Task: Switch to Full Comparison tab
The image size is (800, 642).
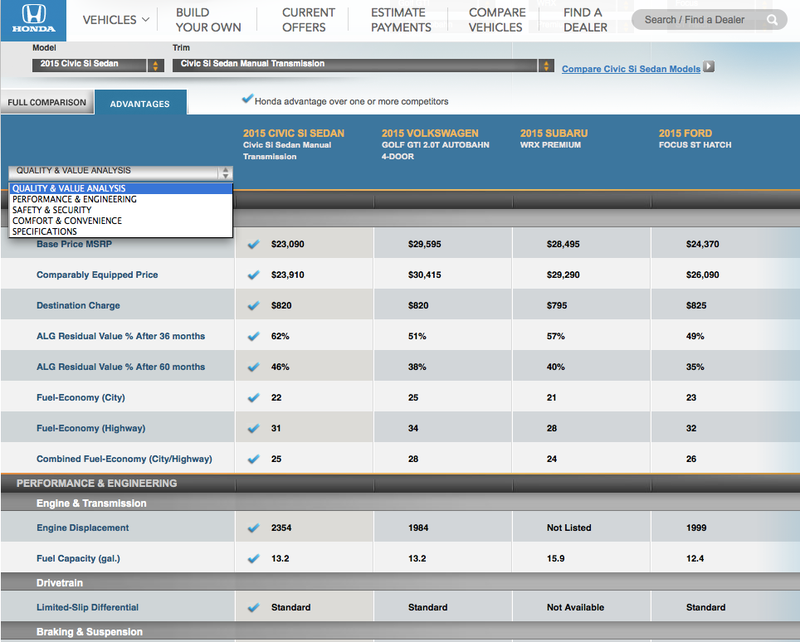Action: pos(47,102)
